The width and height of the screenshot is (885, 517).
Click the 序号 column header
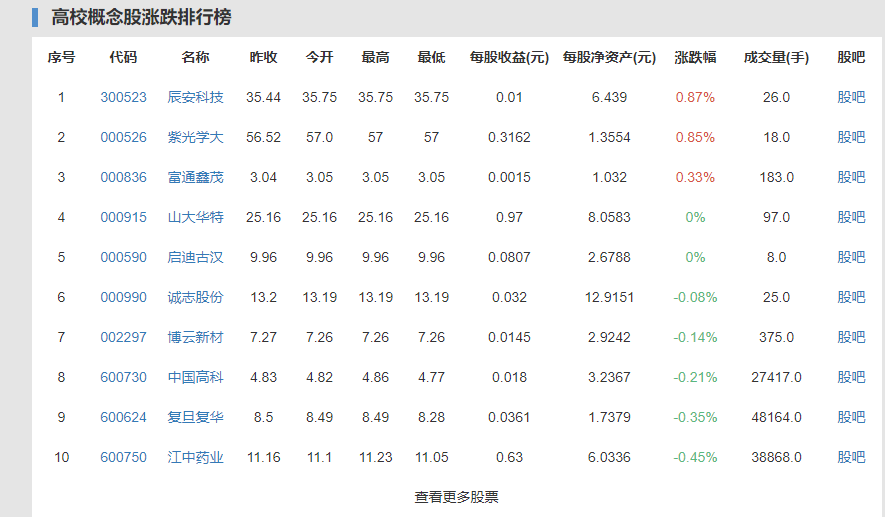(x=62, y=58)
